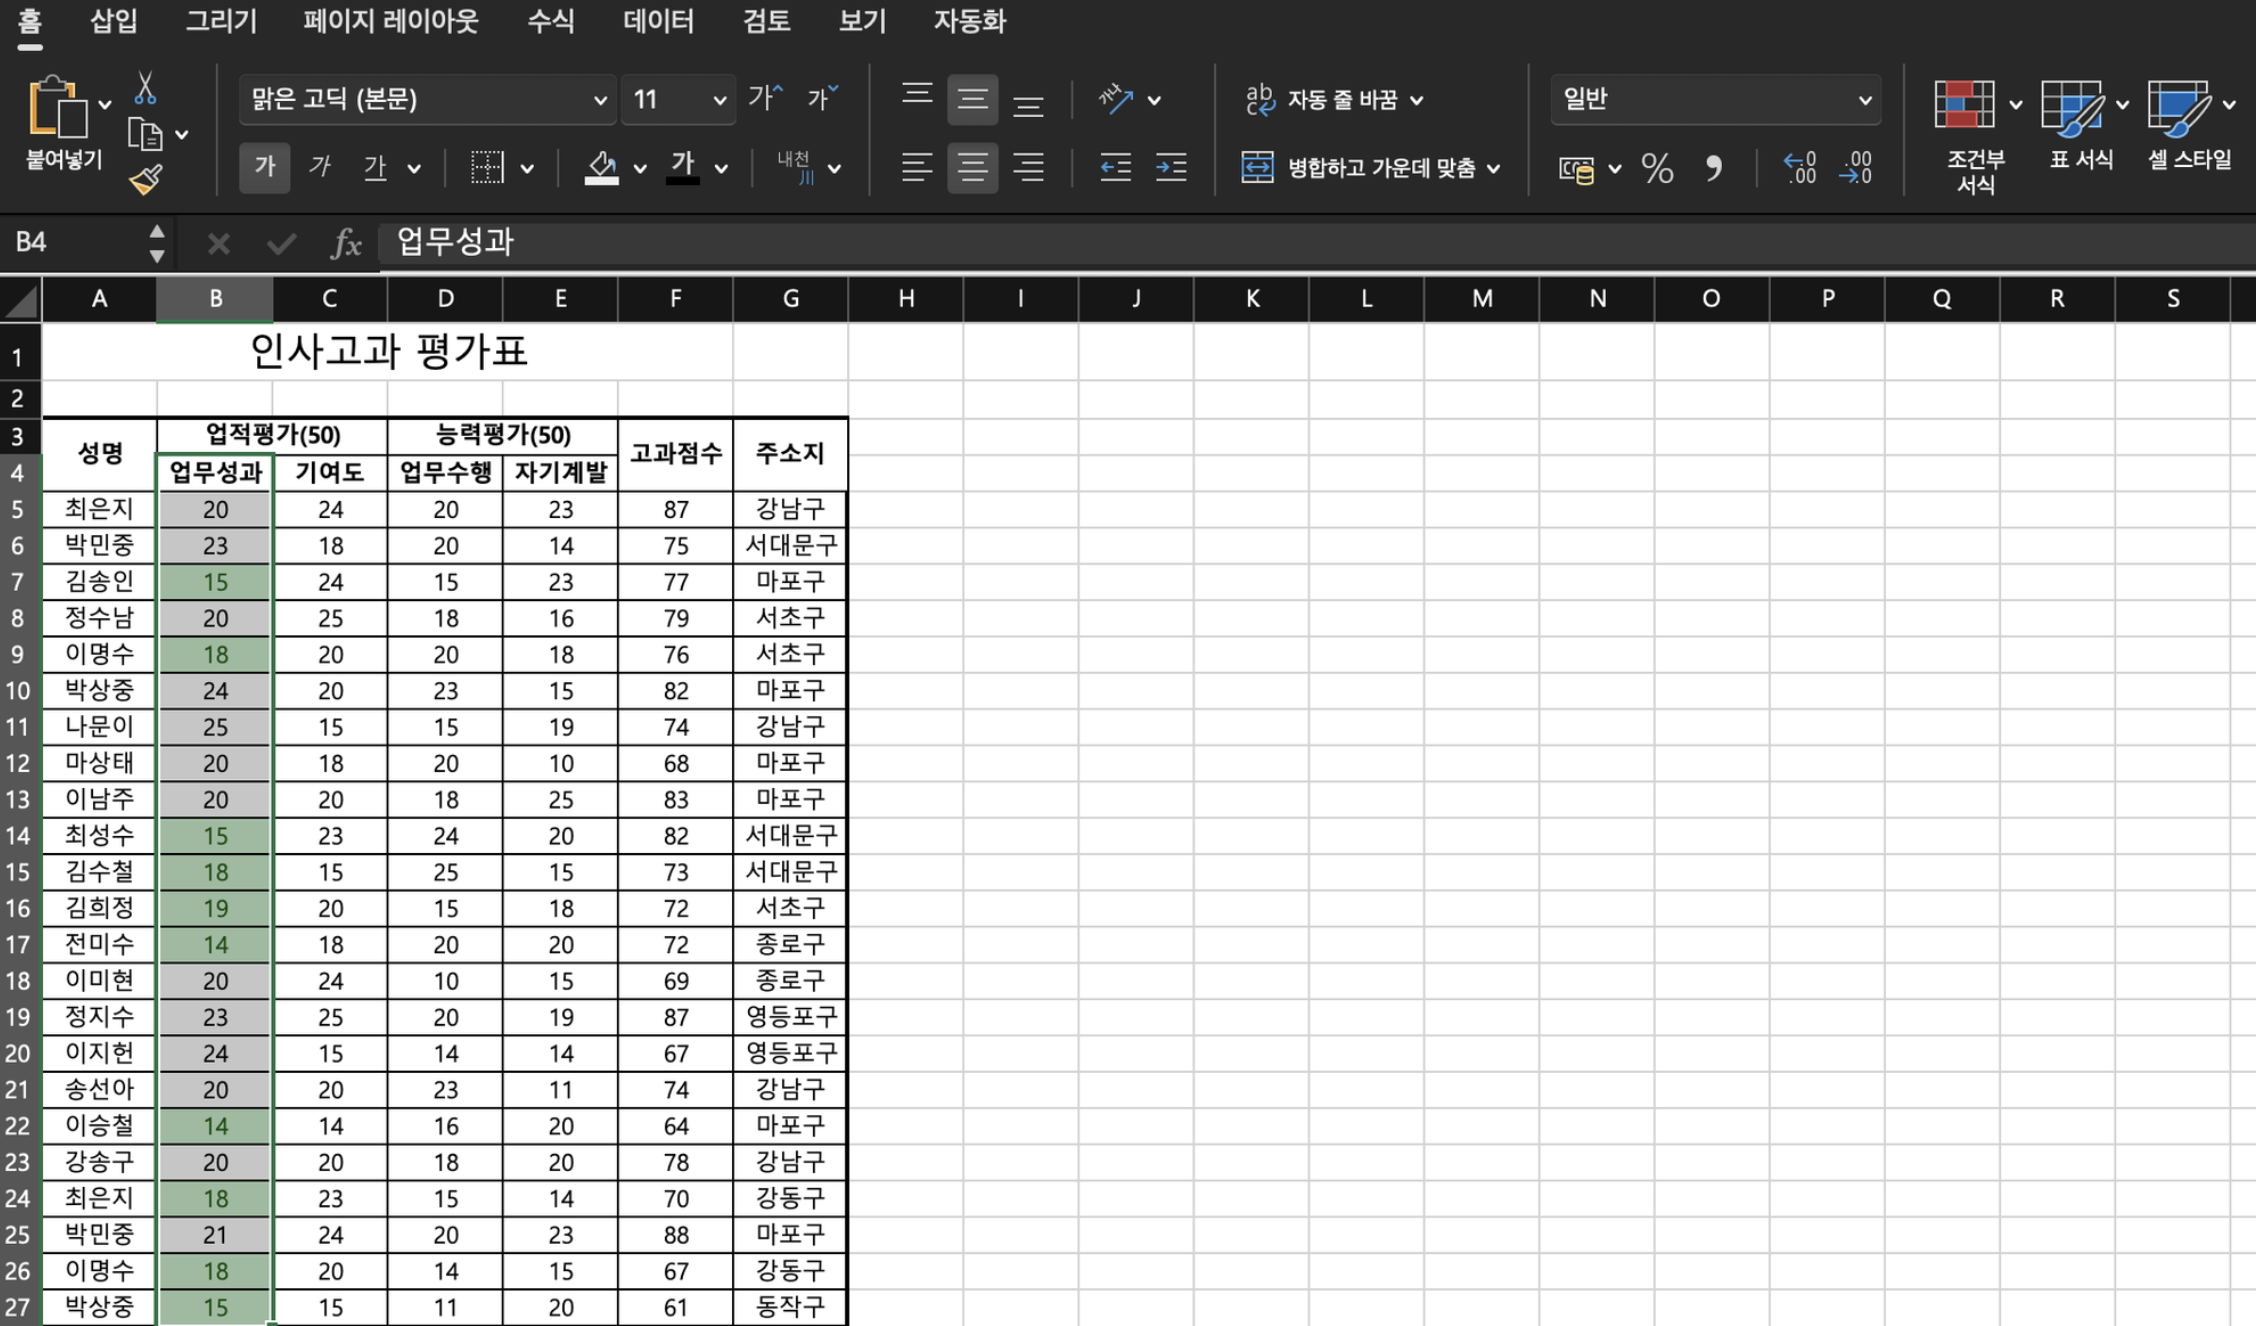2256x1326 pixels.
Task: Click the Name Box showing B4
Action: [75, 242]
